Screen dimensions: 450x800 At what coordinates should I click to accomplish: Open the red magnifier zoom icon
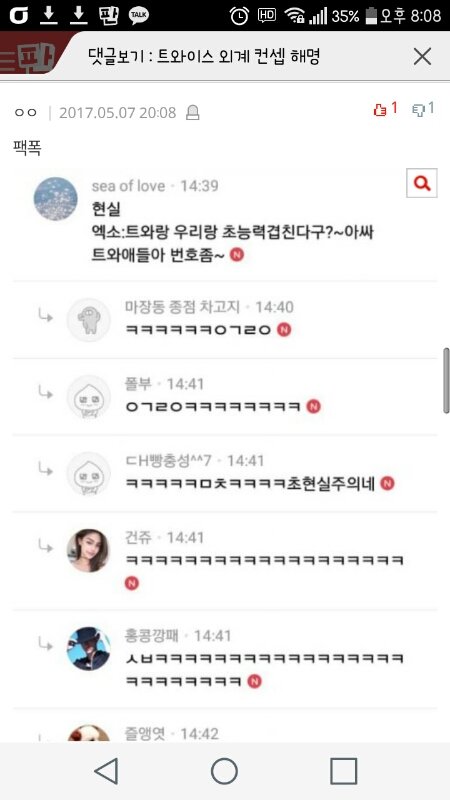click(x=422, y=183)
